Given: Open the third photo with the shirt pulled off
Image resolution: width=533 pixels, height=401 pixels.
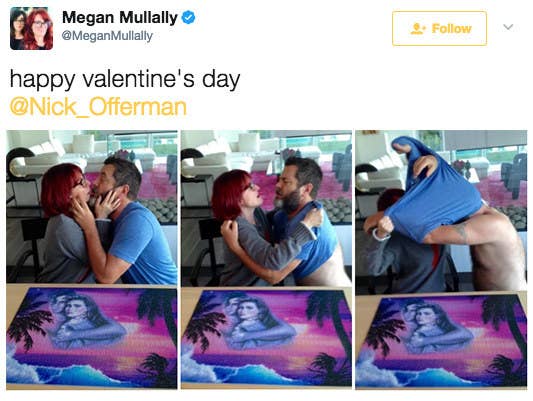Looking at the screenshot, I should (441, 260).
